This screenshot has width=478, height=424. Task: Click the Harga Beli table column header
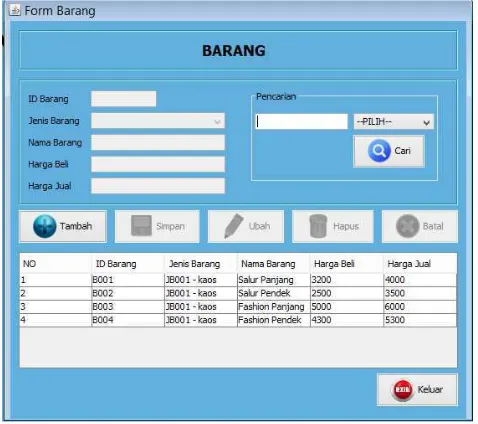[347, 264]
